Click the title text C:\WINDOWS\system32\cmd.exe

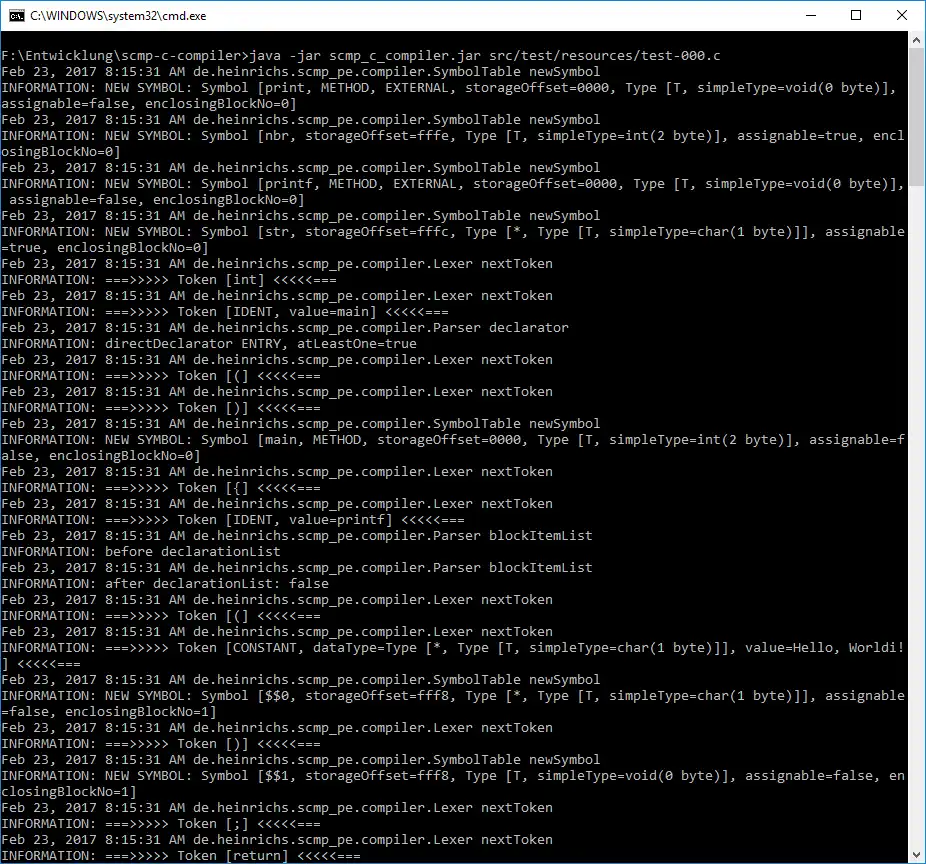[x=118, y=16]
